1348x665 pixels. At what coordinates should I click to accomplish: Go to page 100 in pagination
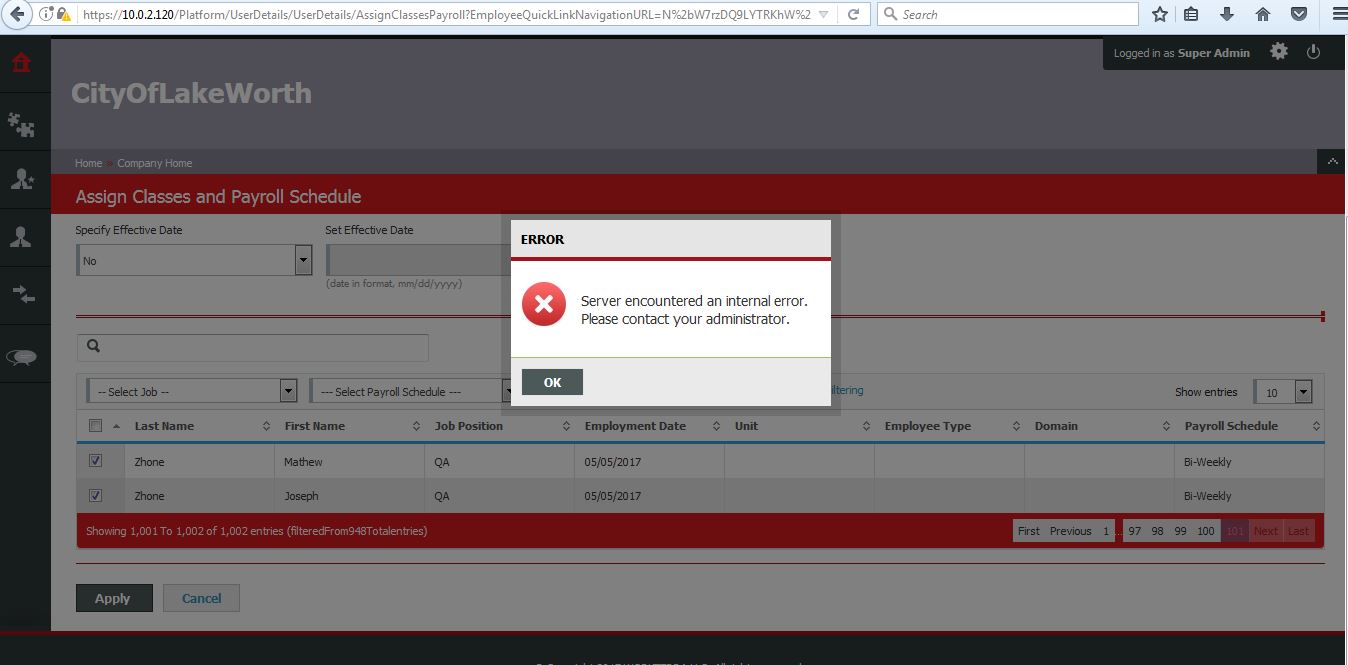tap(1206, 531)
